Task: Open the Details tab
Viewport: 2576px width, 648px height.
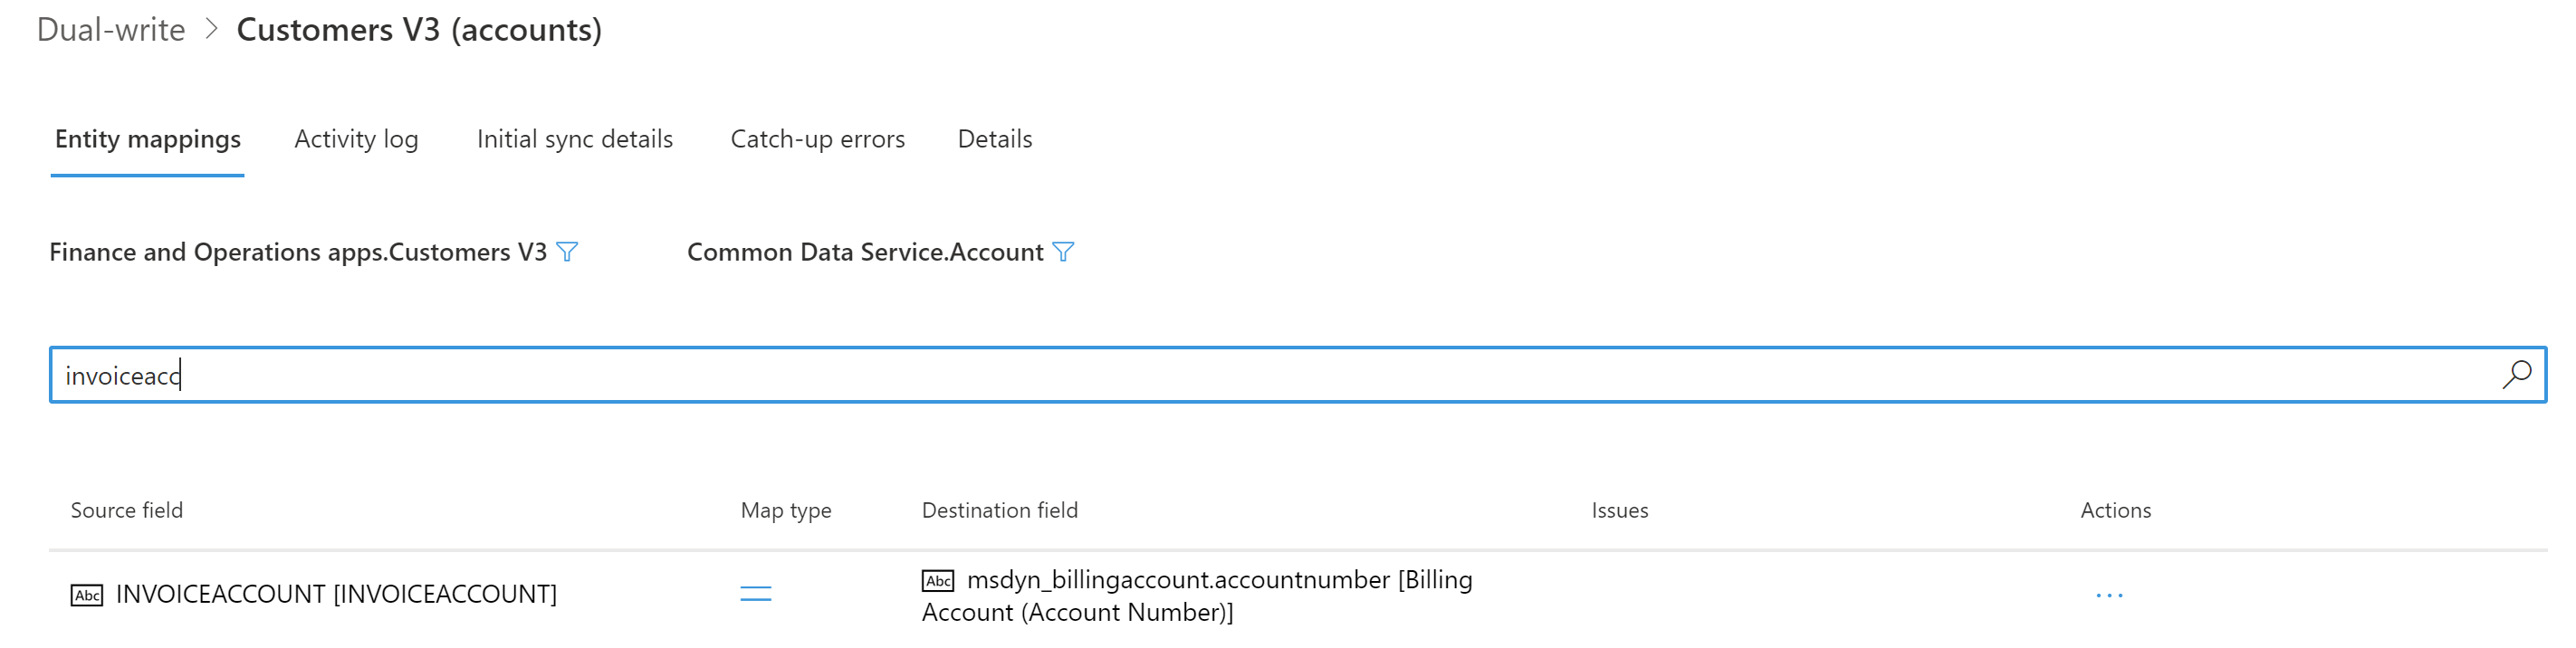Action: click(x=994, y=139)
